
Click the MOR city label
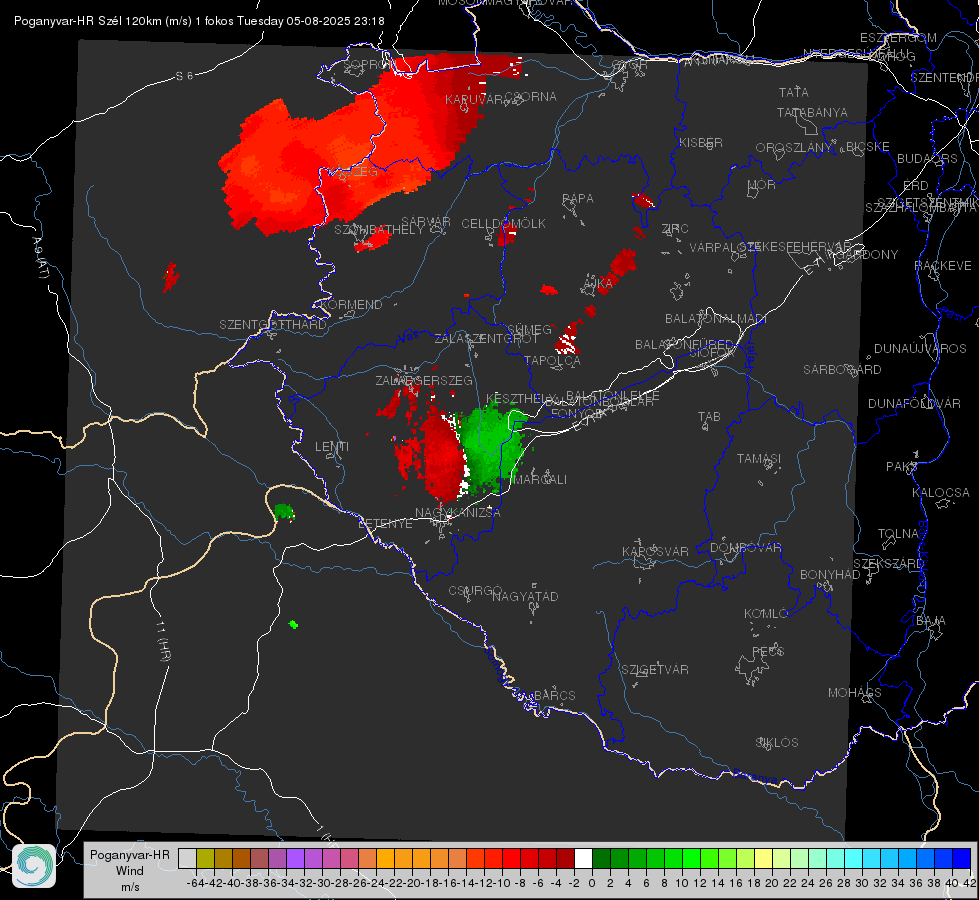[x=762, y=184]
